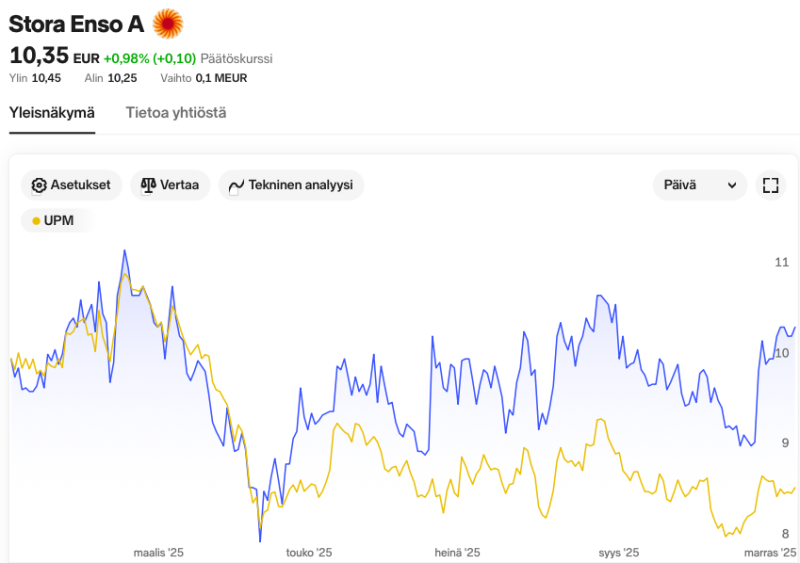Screen dimensions: 800x563
Task: Click the marras '25 date axis label
Action: pos(769,552)
